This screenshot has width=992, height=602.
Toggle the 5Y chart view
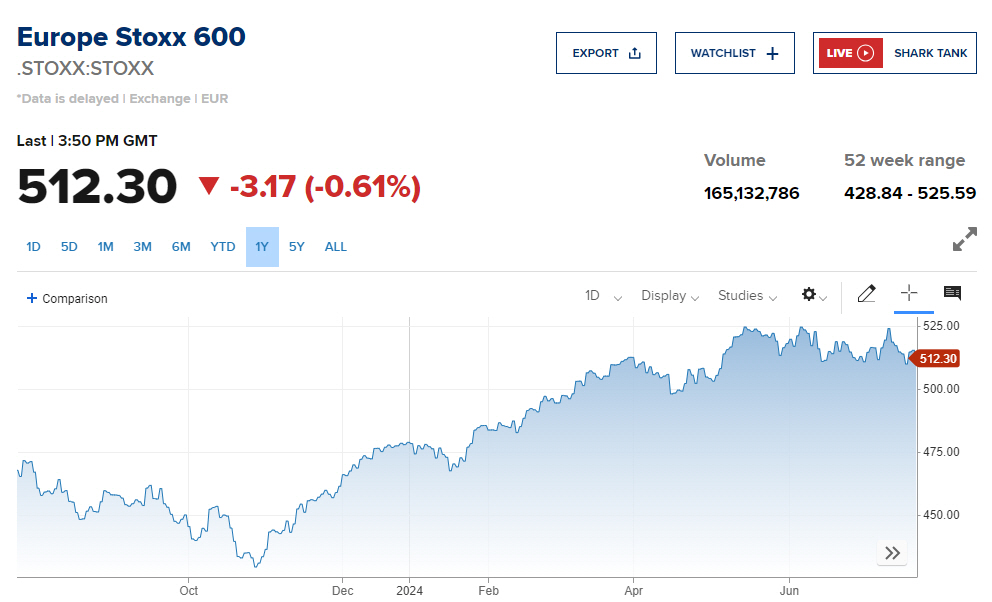[x=296, y=246]
